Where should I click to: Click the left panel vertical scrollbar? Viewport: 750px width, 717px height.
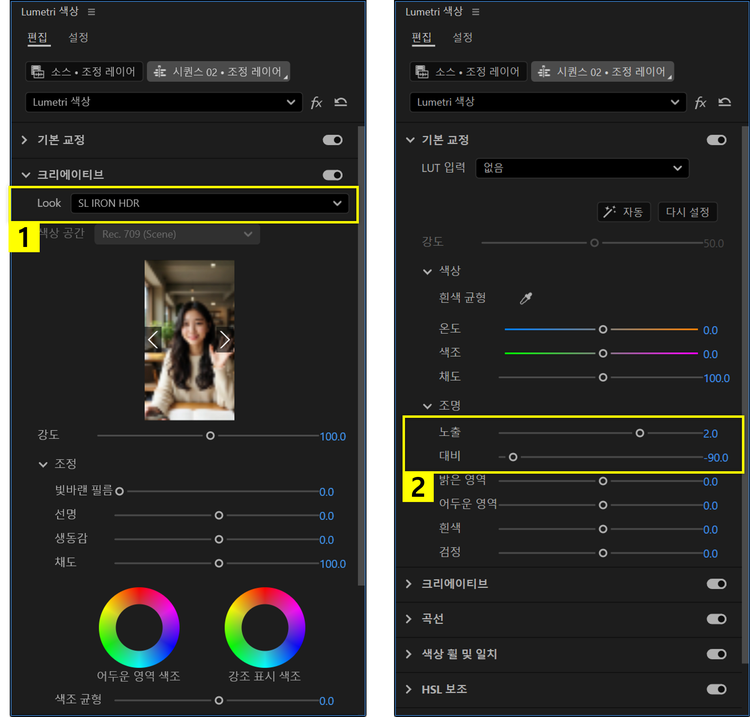(x=361, y=355)
